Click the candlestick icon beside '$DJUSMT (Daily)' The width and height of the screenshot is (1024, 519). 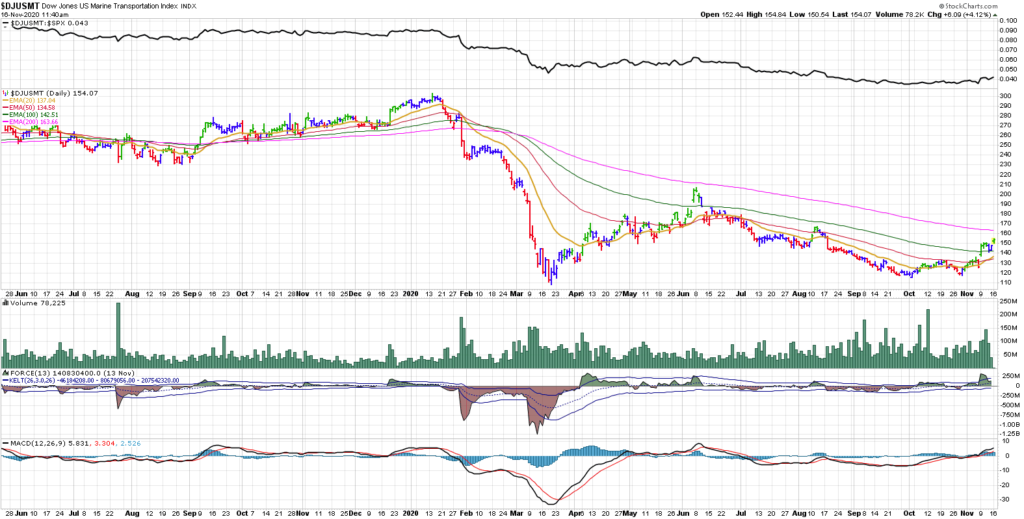click(7, 93)
